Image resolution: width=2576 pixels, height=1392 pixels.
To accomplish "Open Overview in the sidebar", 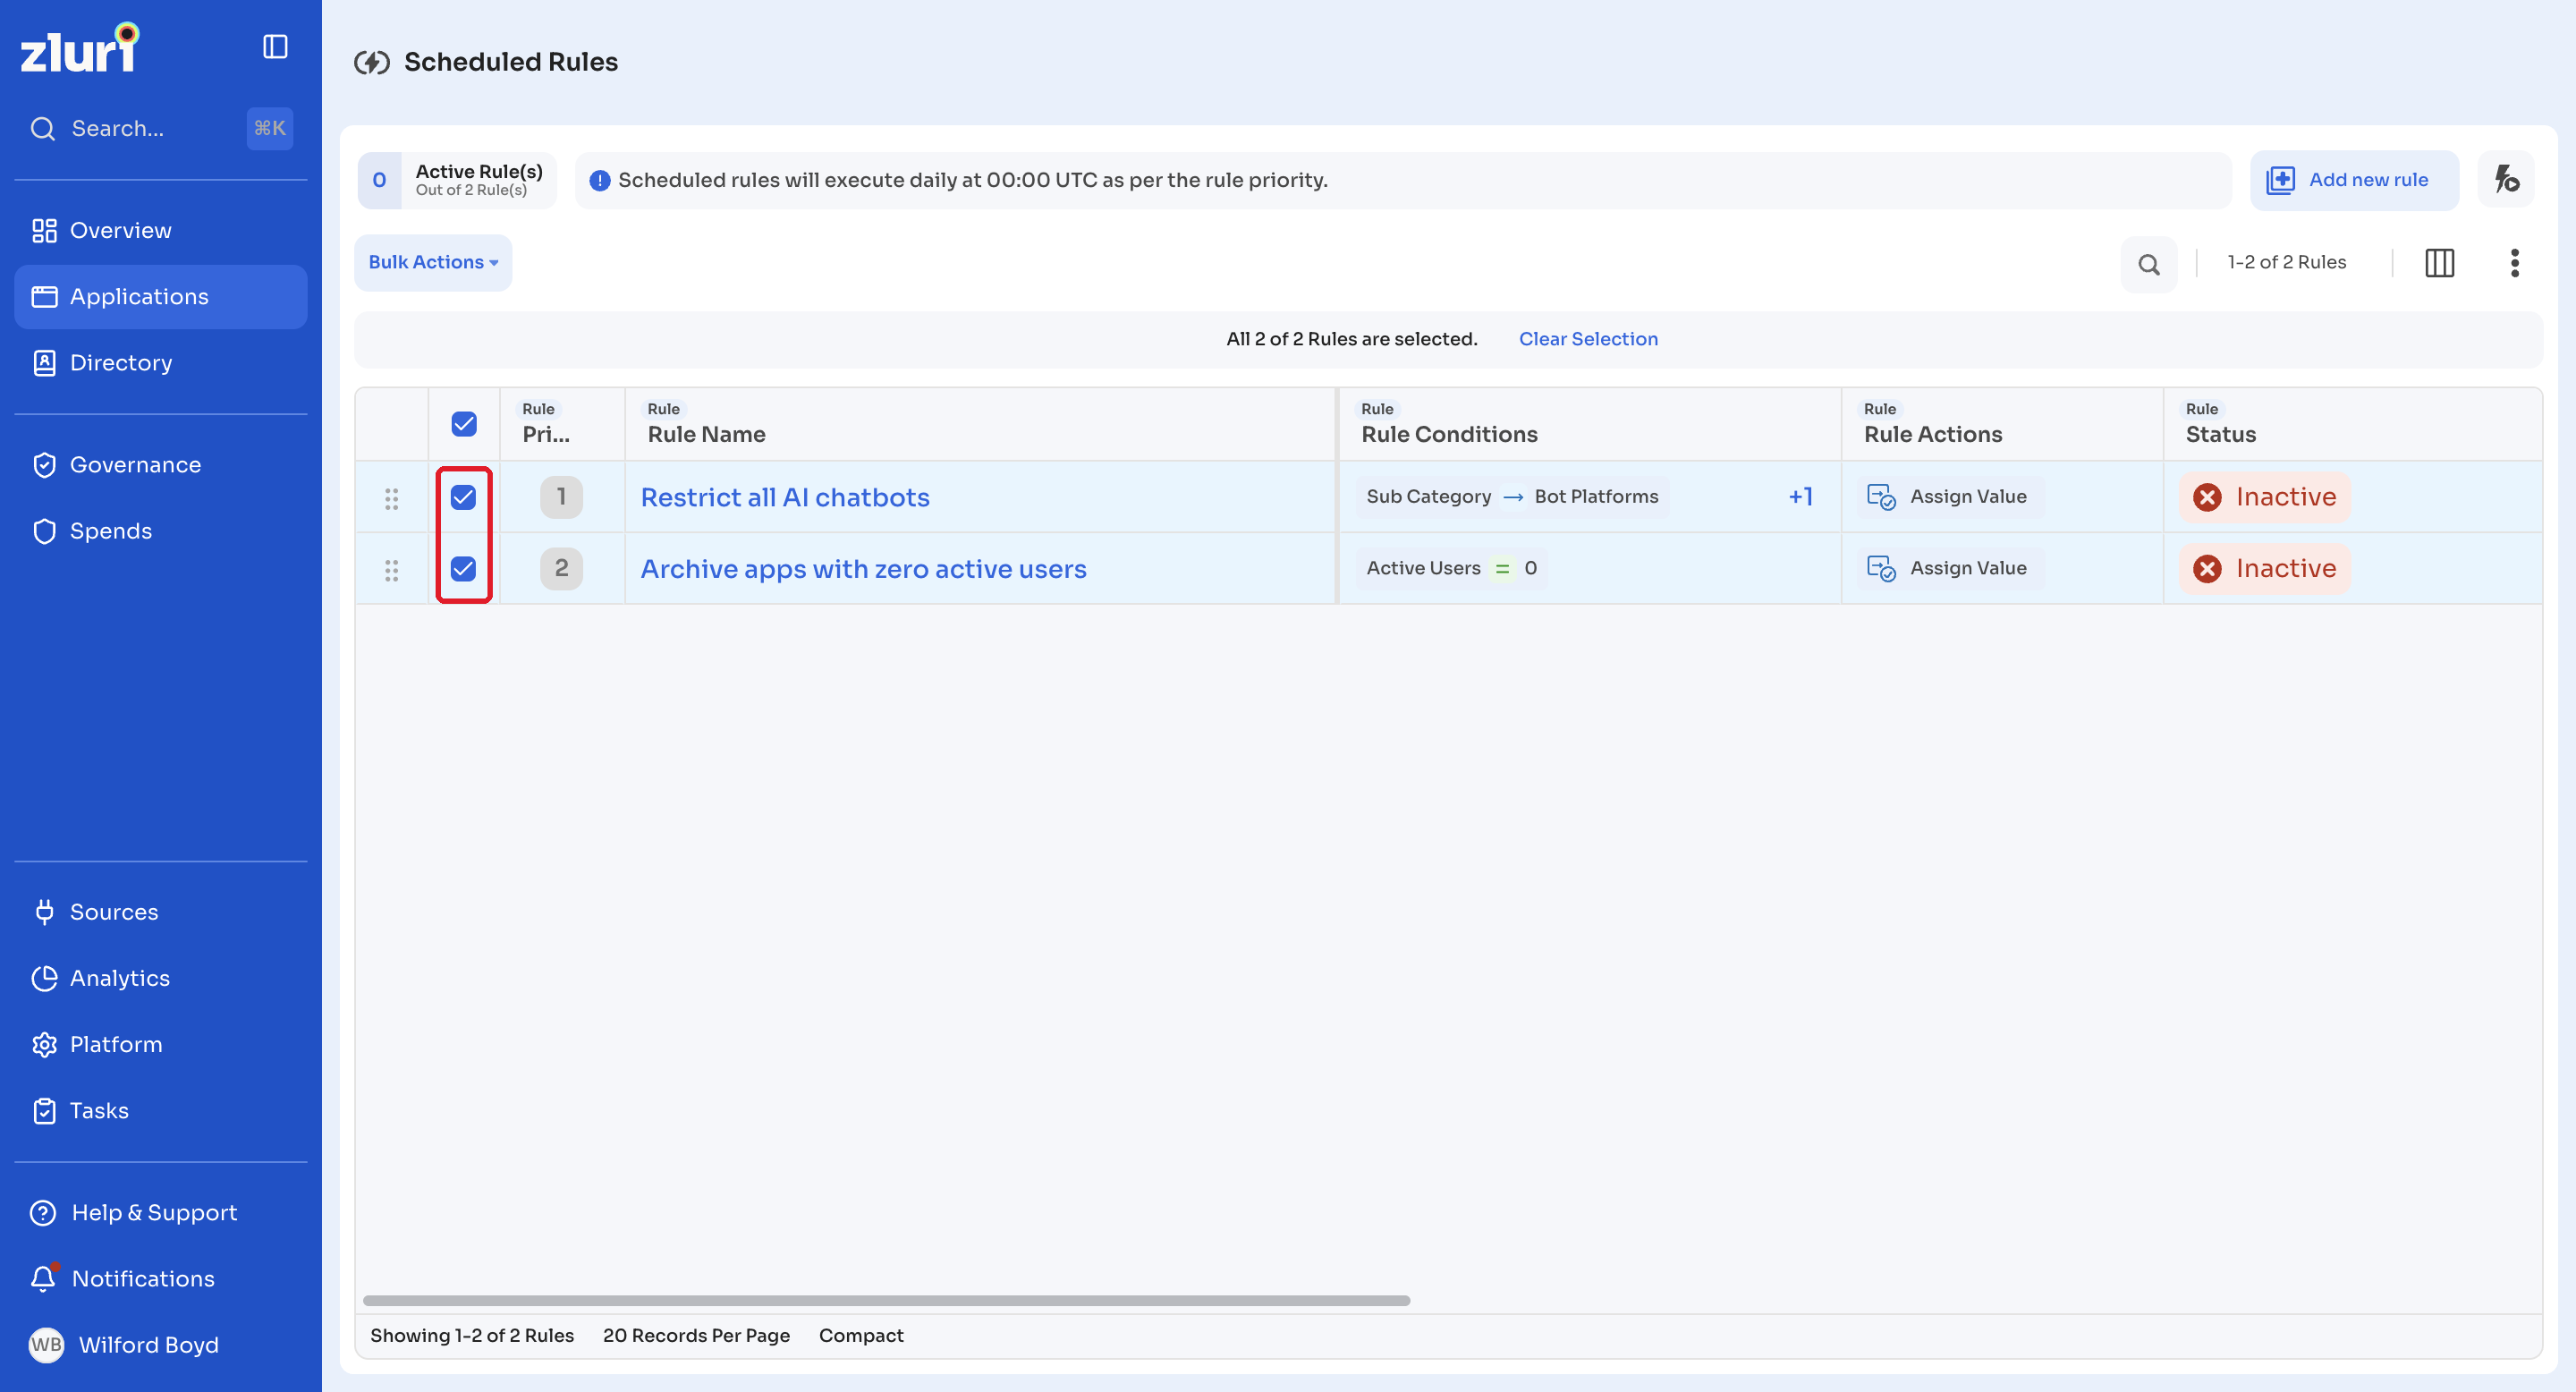I will pos(161,231).
